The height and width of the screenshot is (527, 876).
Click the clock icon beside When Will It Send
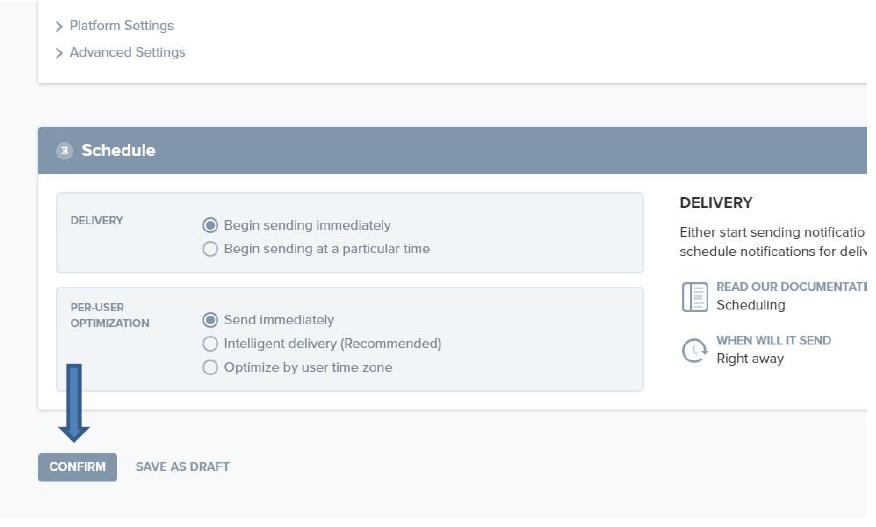694,350
